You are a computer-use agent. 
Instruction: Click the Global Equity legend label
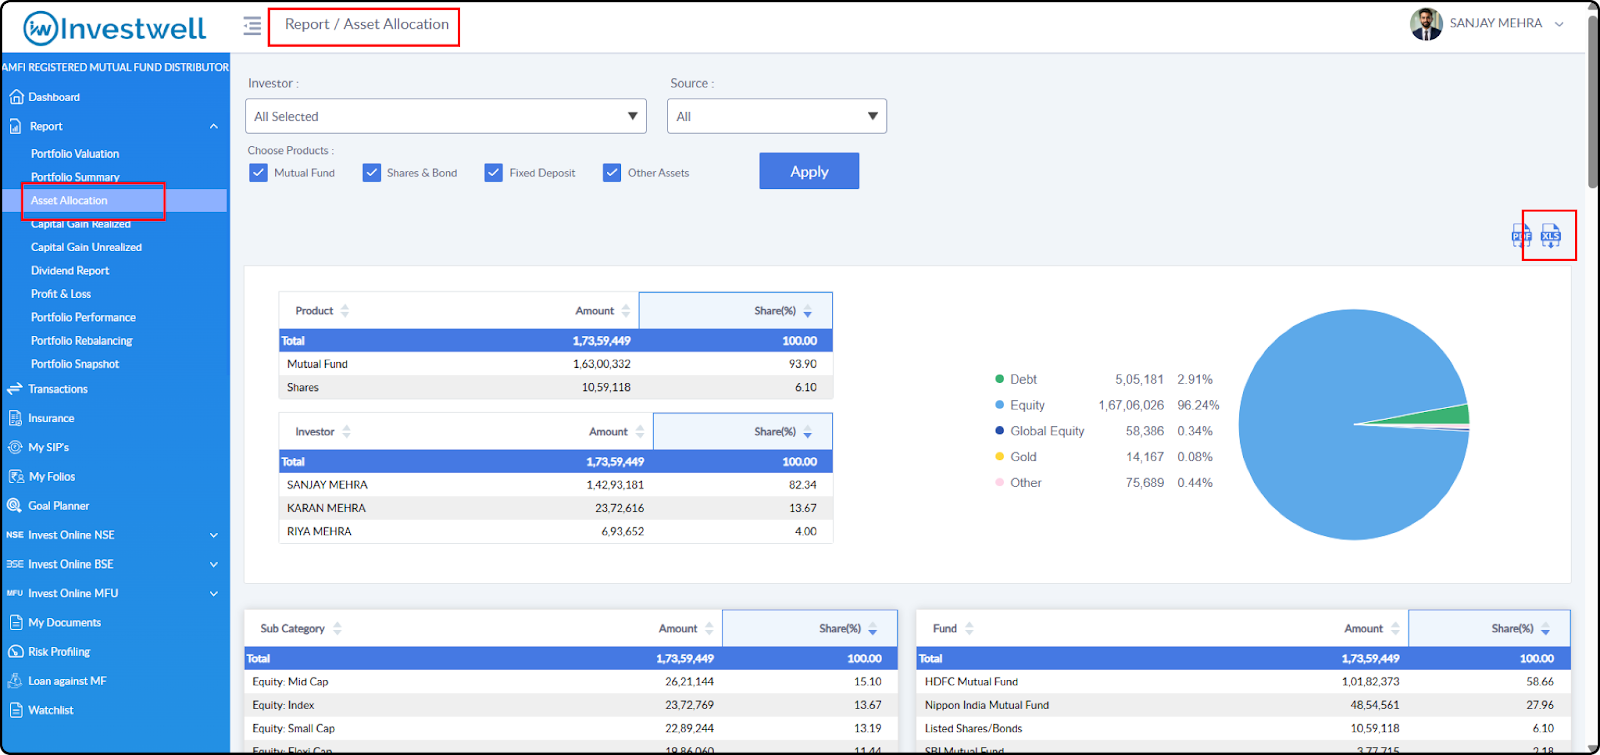(1047, 431)
